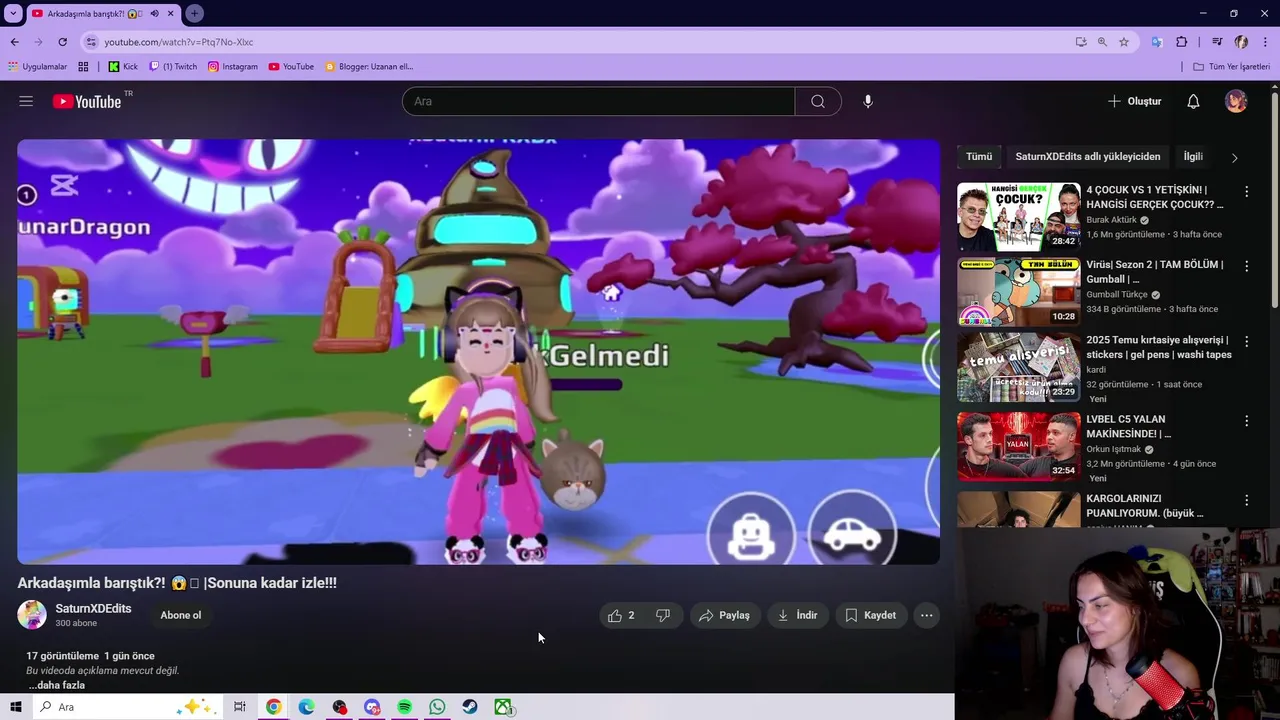Subscribe with Abone ol button

(x=181, y=615)
